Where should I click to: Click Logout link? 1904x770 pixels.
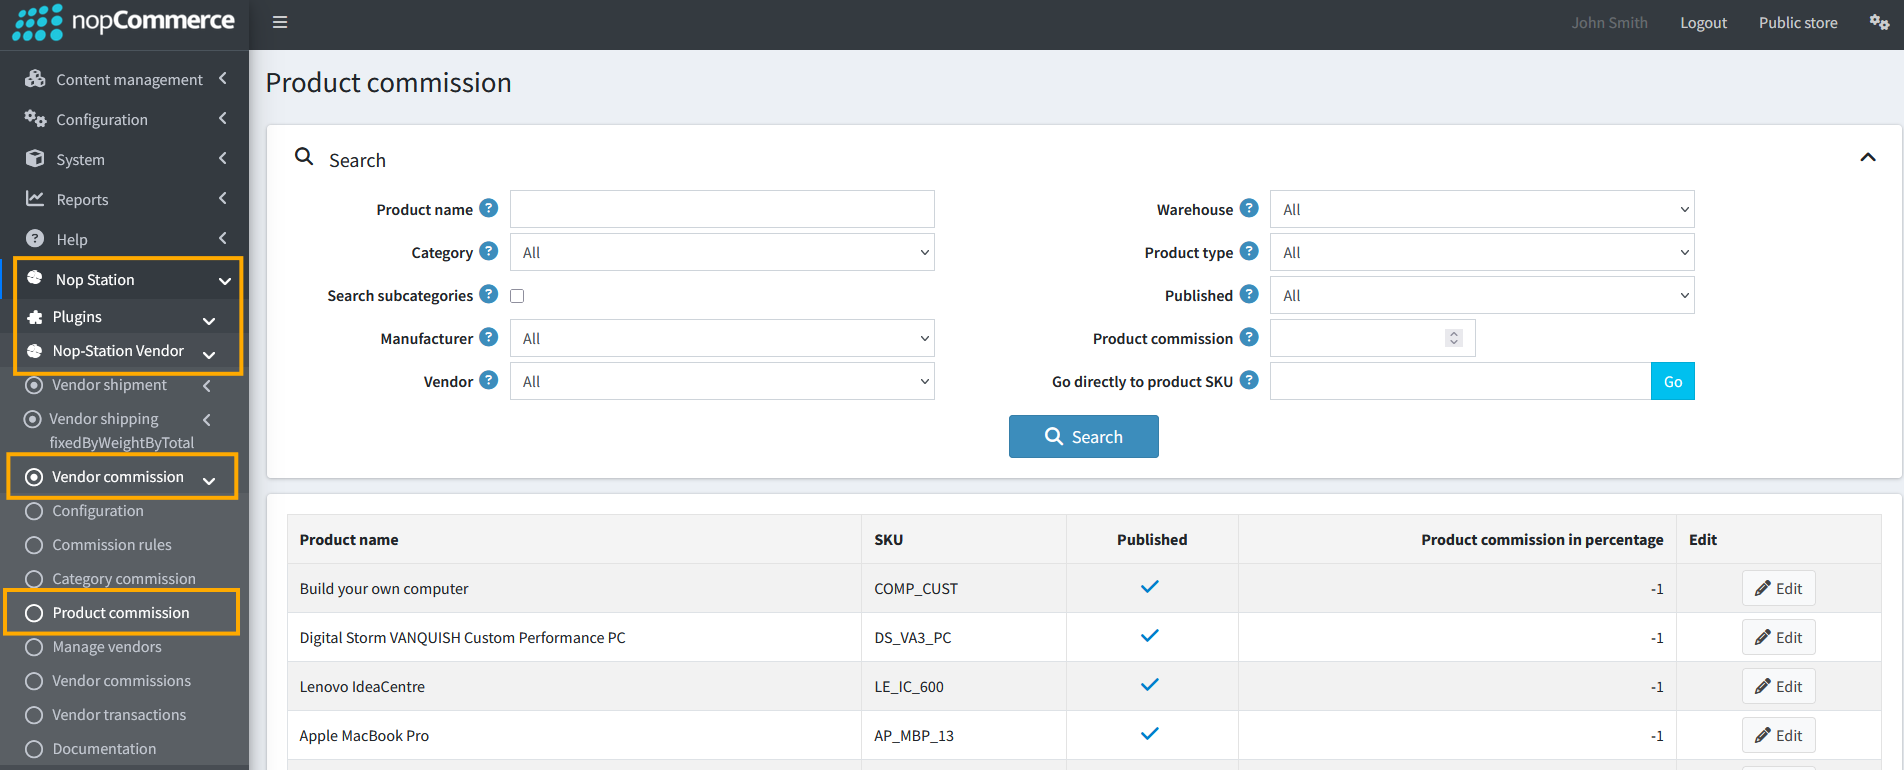[1703, 22]
